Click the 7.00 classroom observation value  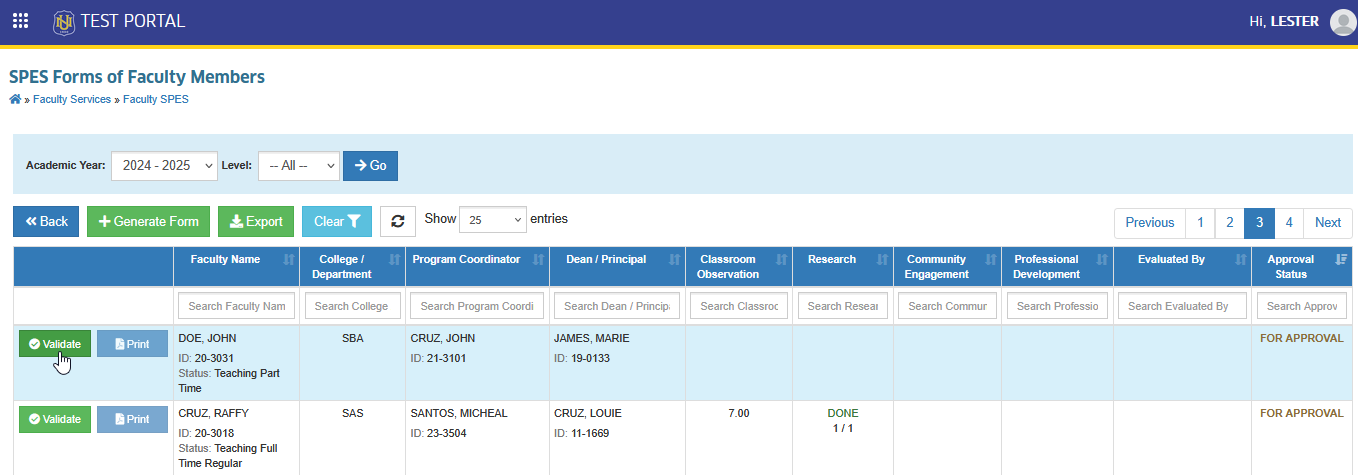point(738,413)
